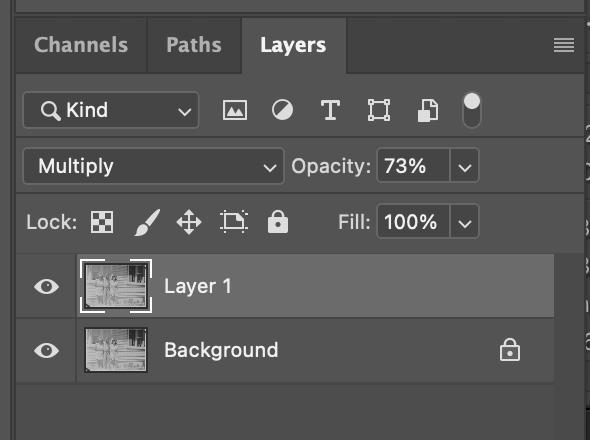Hide Layer 1 with eye icon

click(x=46, y=286)
